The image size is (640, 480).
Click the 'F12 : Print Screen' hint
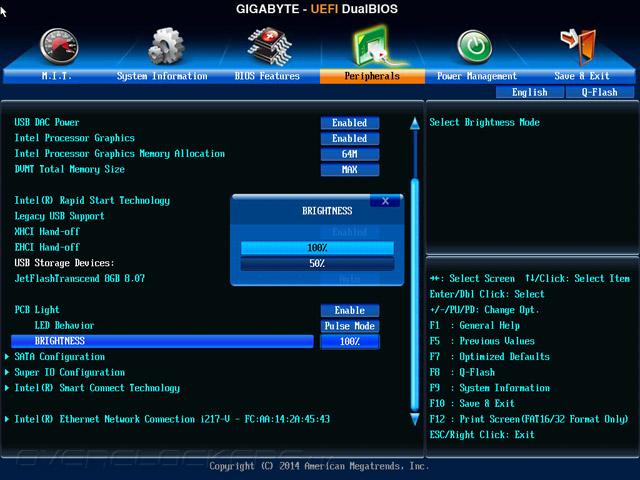(529, 419)
